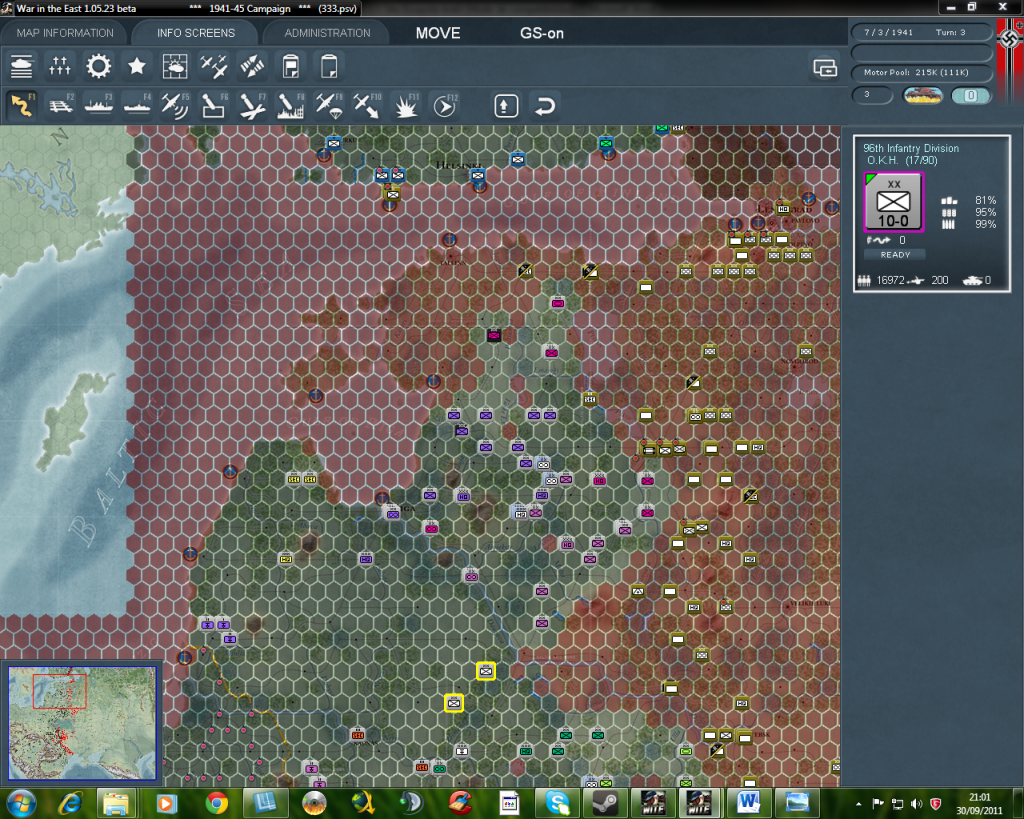1024x819 pixels.
Task: Open the logistics phase report icon
Action: [290, 66]
